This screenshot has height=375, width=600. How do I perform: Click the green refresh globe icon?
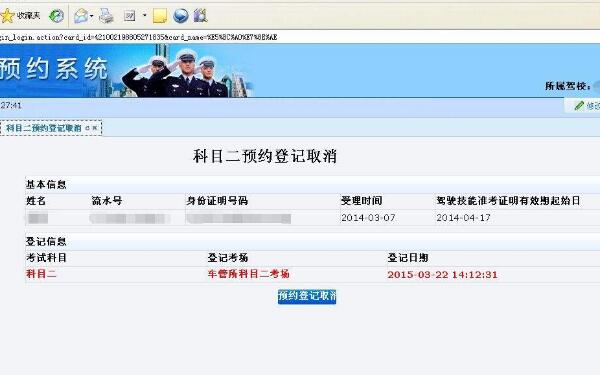coord(56,16)
